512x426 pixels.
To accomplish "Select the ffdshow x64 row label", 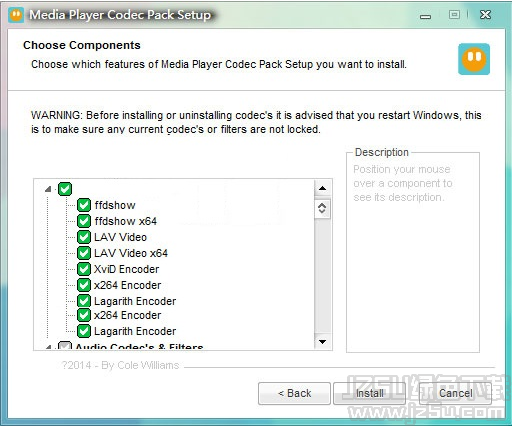I will tap(126, 221).
